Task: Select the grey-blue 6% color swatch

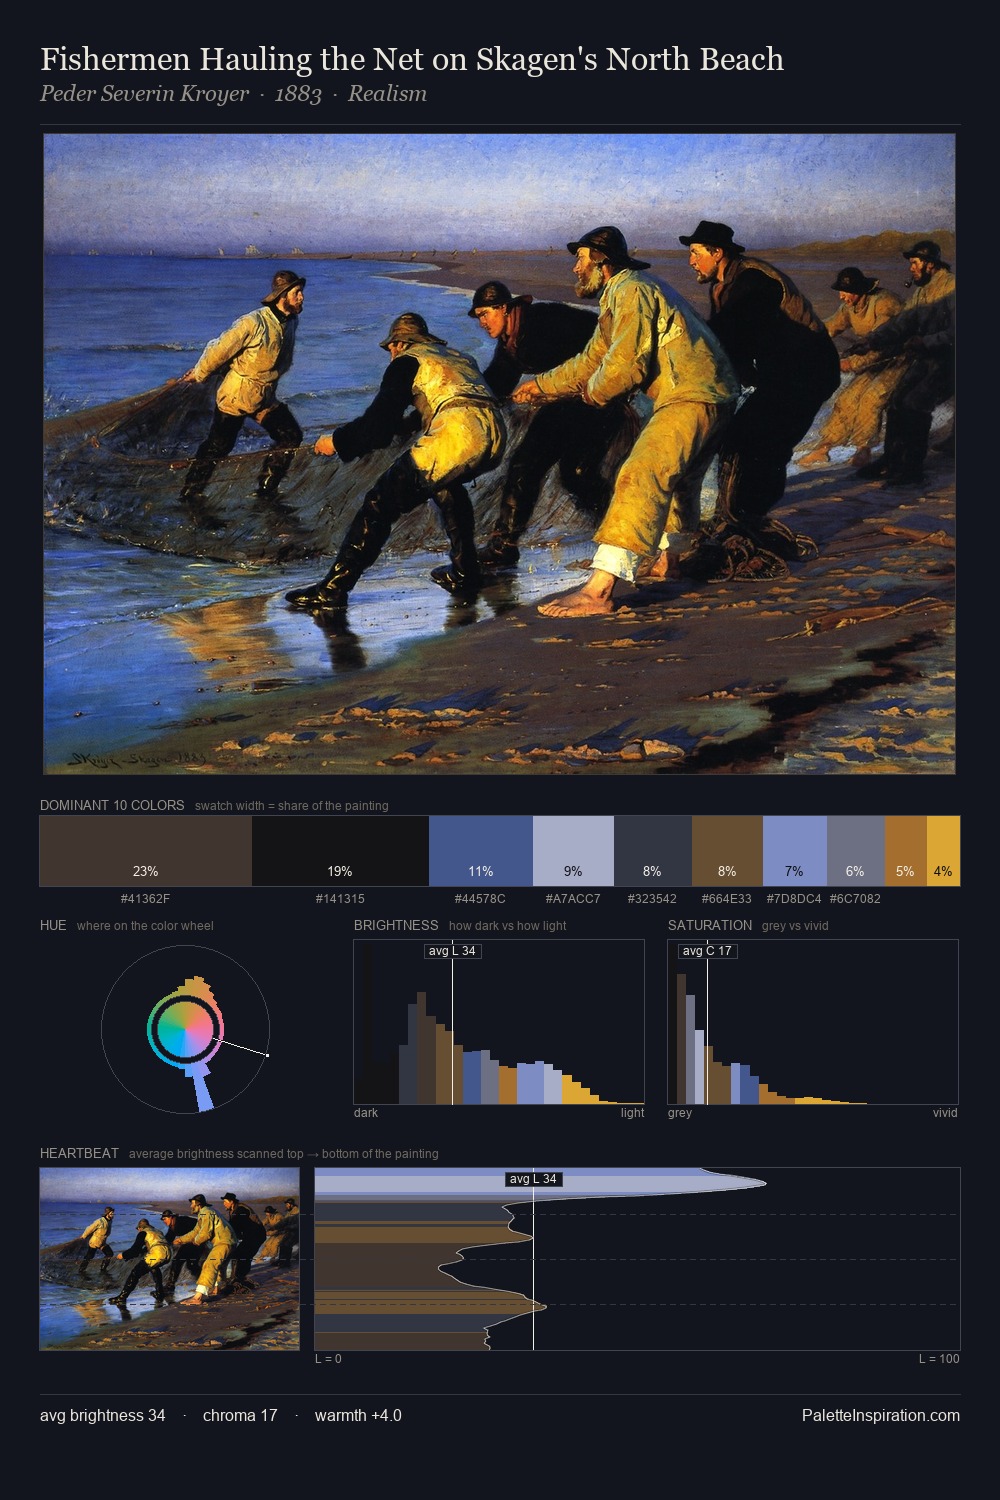Action: [x=856, y=851]
